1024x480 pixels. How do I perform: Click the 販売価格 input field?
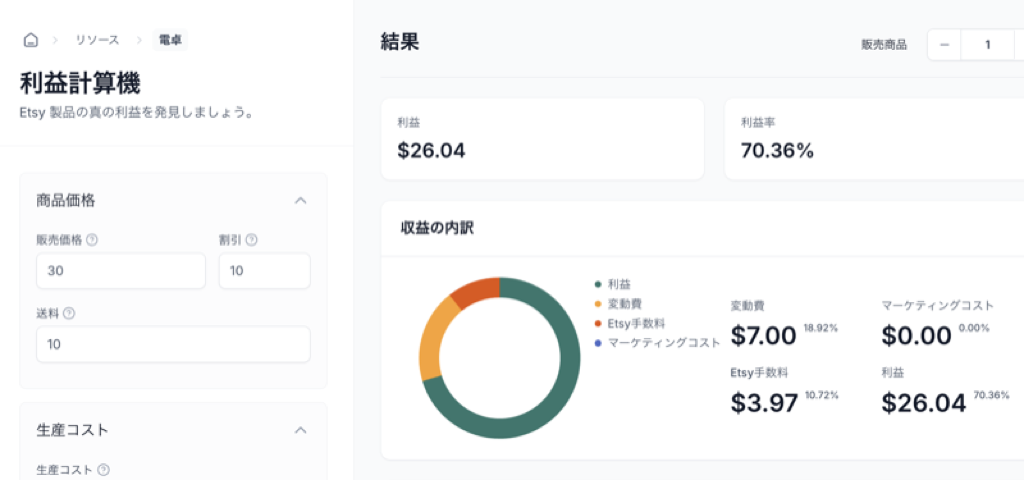point(120,271)
